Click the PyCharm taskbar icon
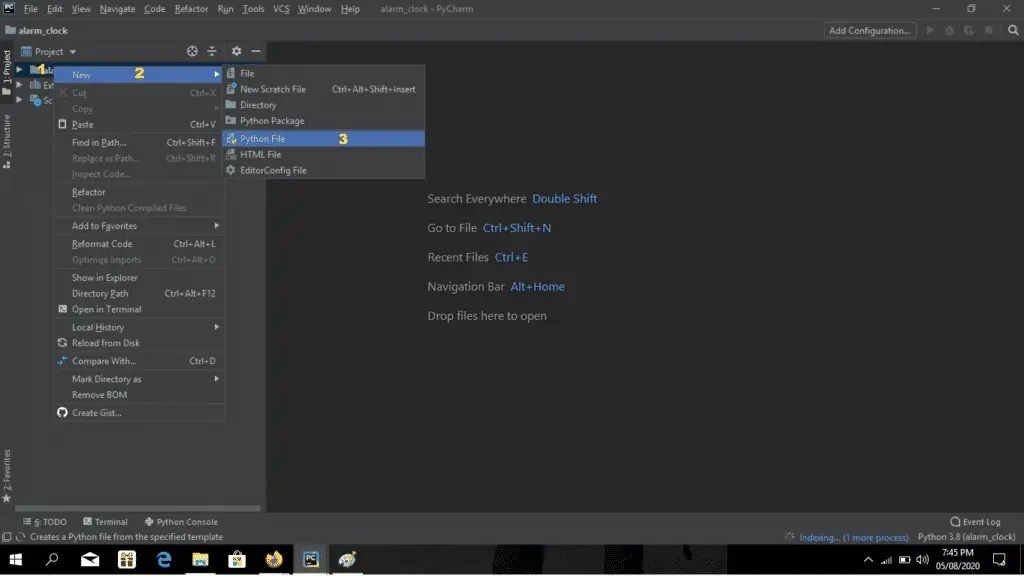This screenshot has height=576, width=1024. pos(310,561)
